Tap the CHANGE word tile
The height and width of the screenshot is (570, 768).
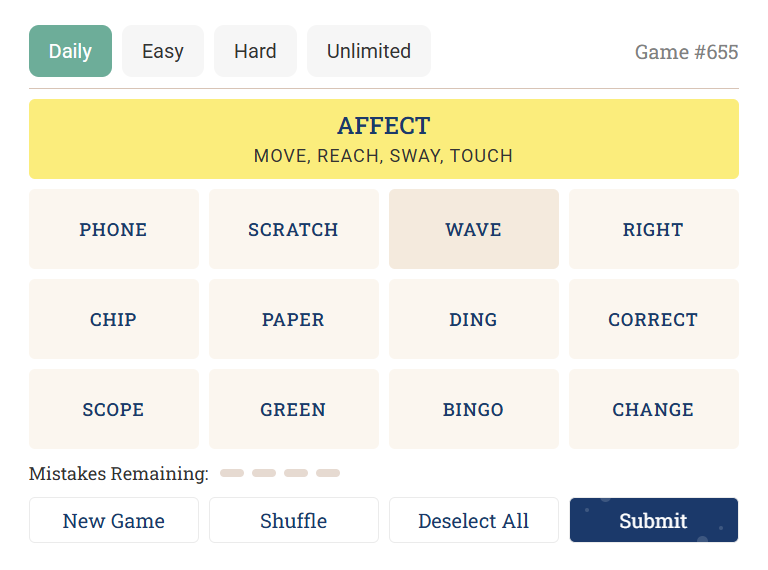pos(654,409)
